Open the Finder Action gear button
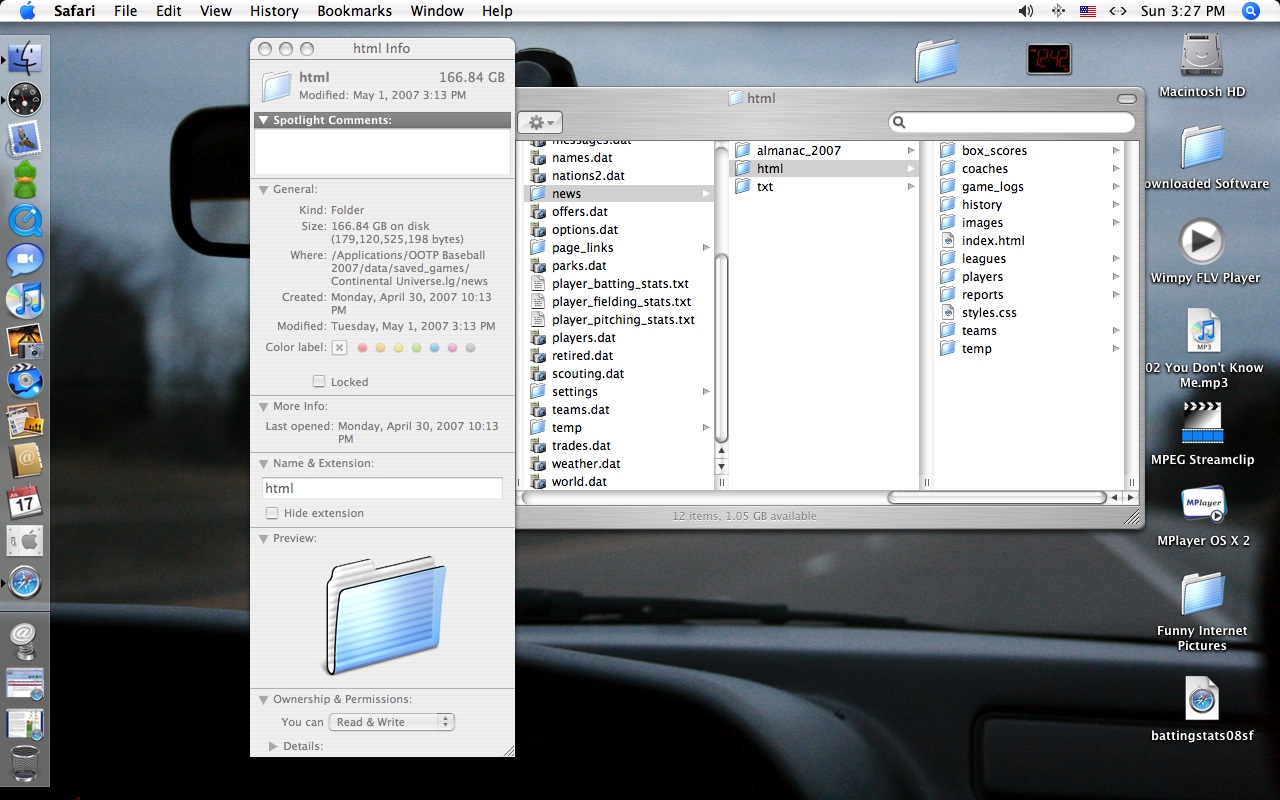 pos(541,122)
